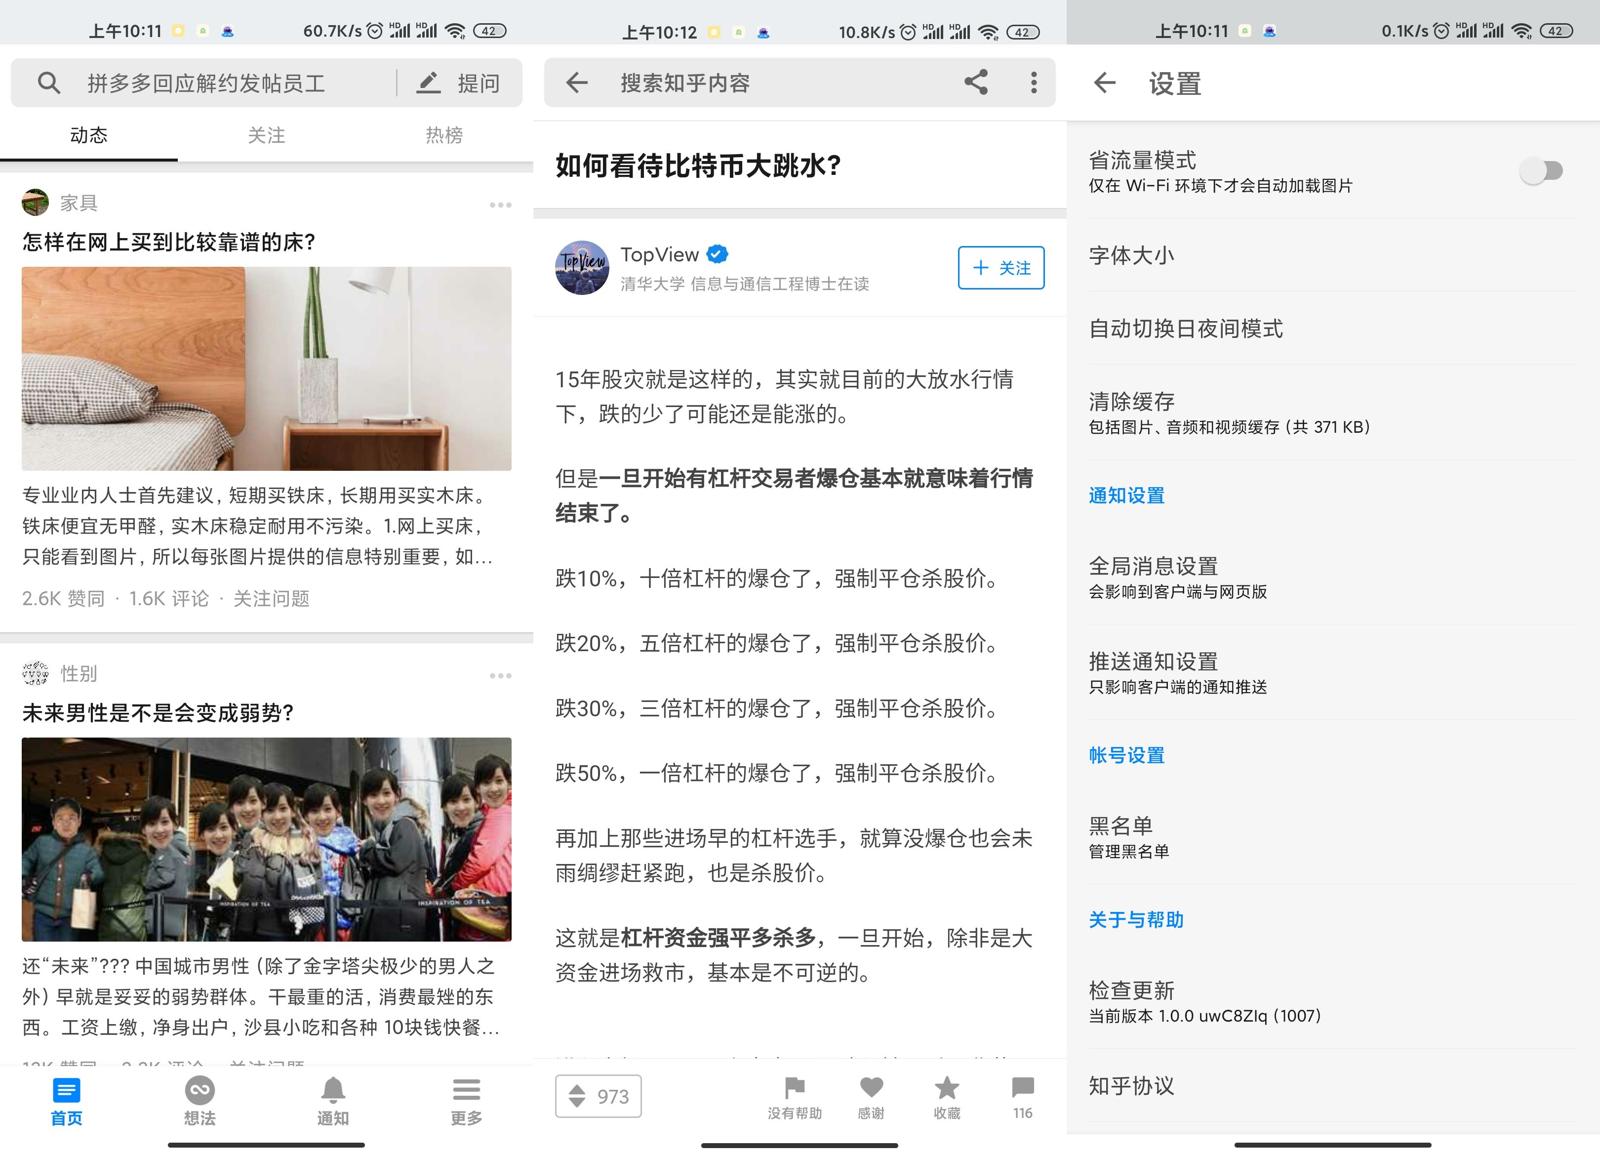
Task: Switch to the 热榜 tab
Action: click(443, 135)
